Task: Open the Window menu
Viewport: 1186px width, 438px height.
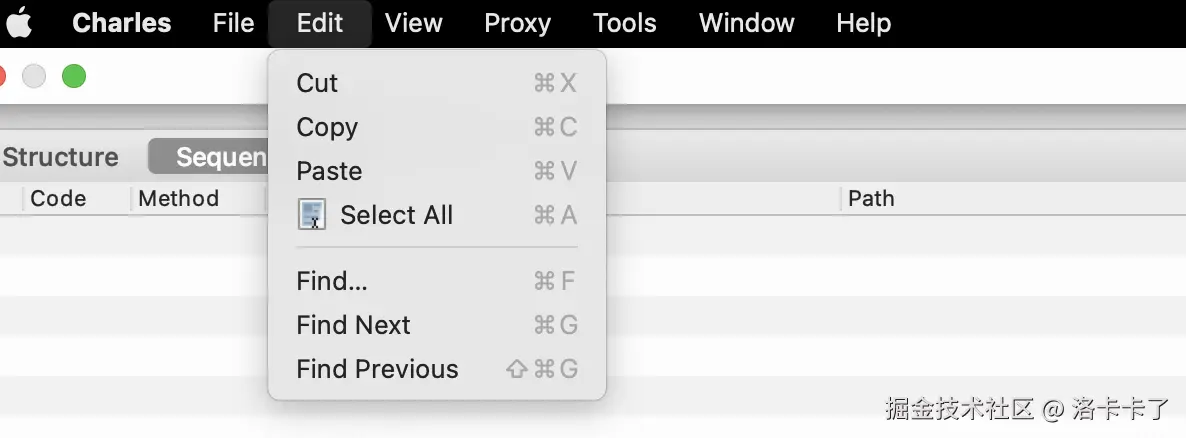Action: coord(747,23)
